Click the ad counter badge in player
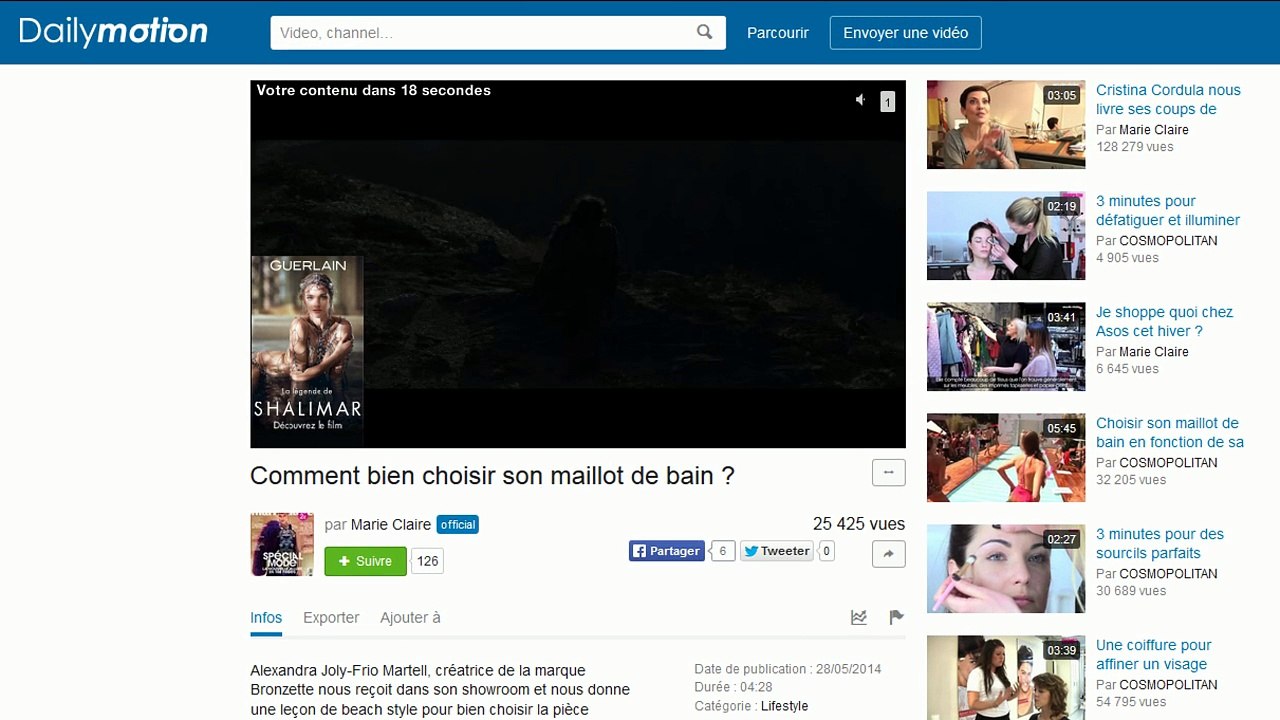This screenshot has height=720, width=1280. click(x=887, y=101)
